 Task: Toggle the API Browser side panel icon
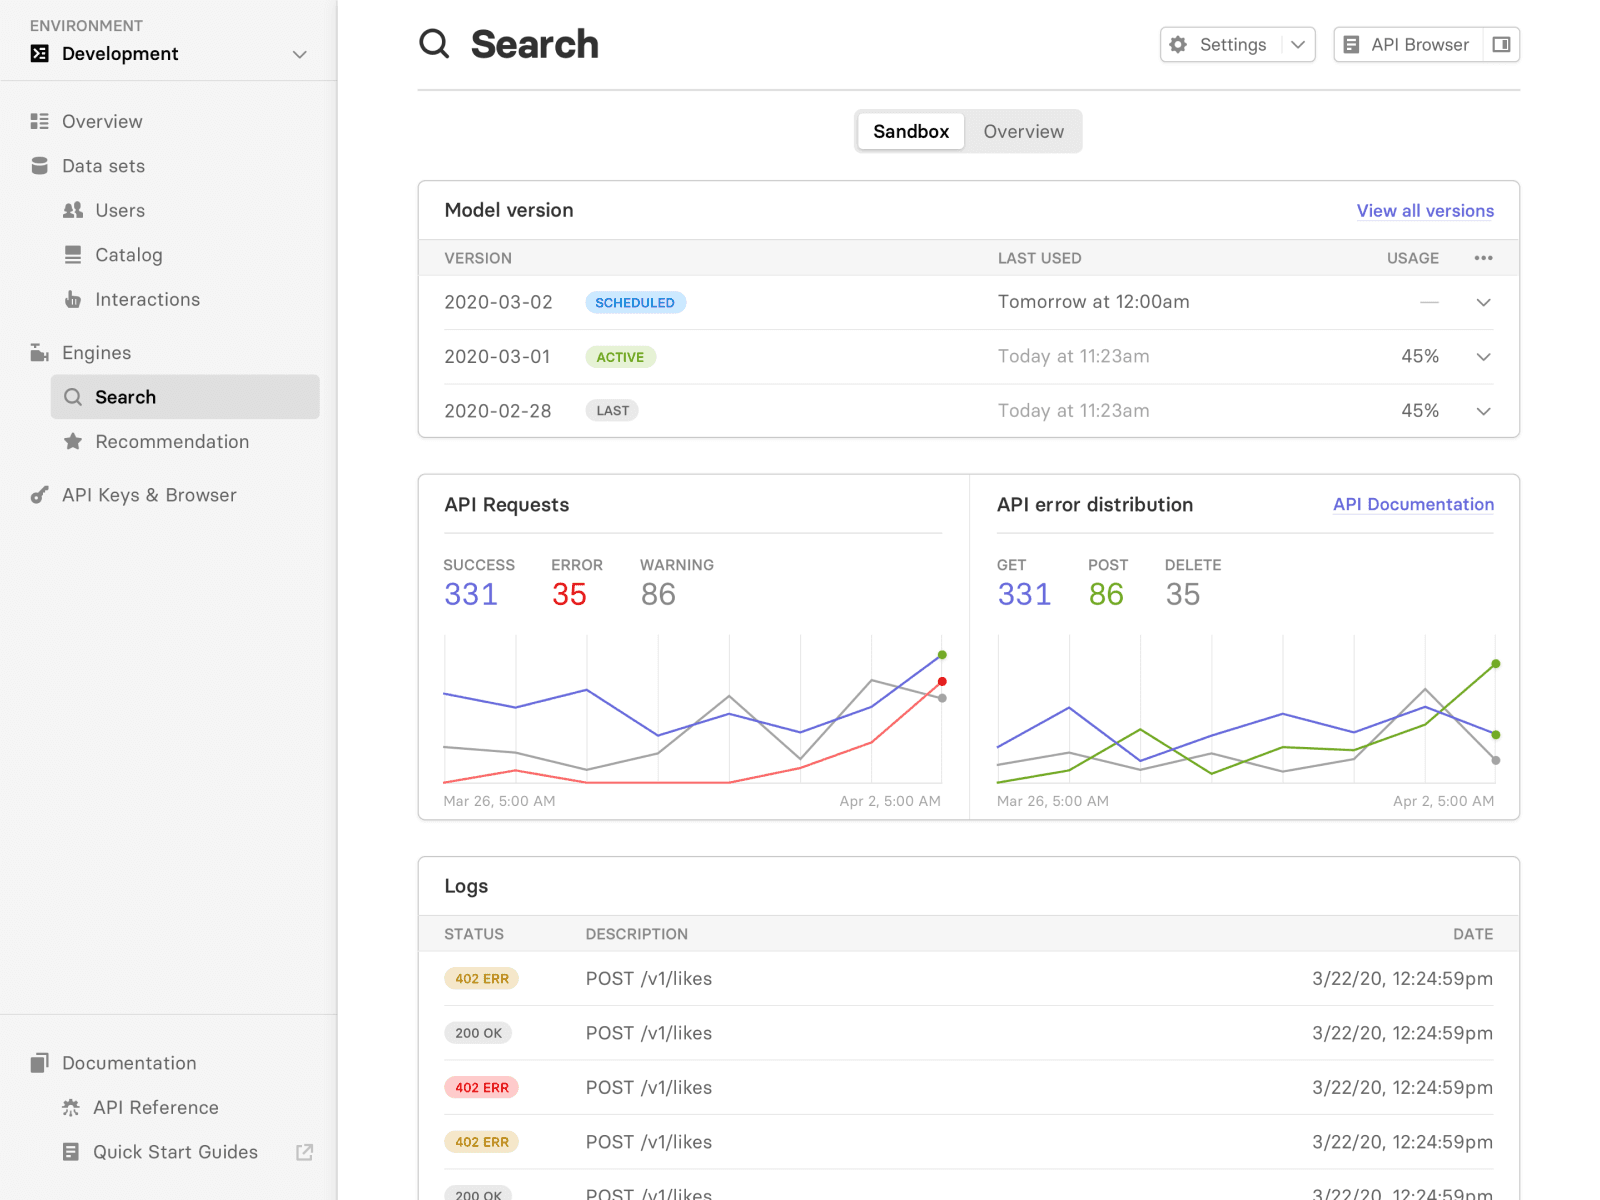click(x=1501, y=44)
